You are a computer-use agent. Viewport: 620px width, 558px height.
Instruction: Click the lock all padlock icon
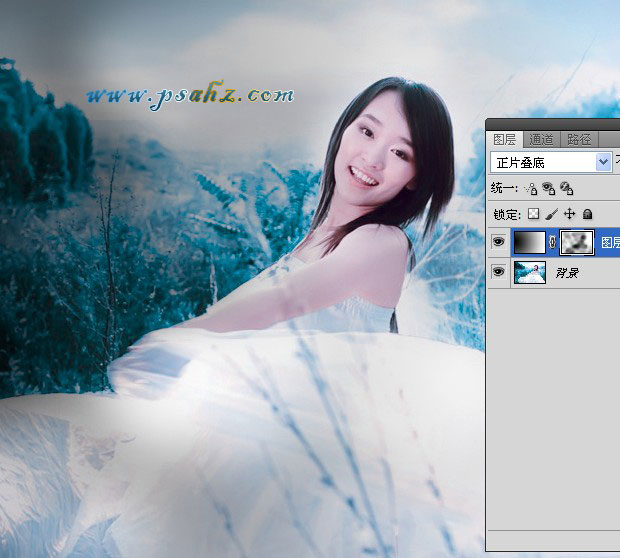click(587, 214)
